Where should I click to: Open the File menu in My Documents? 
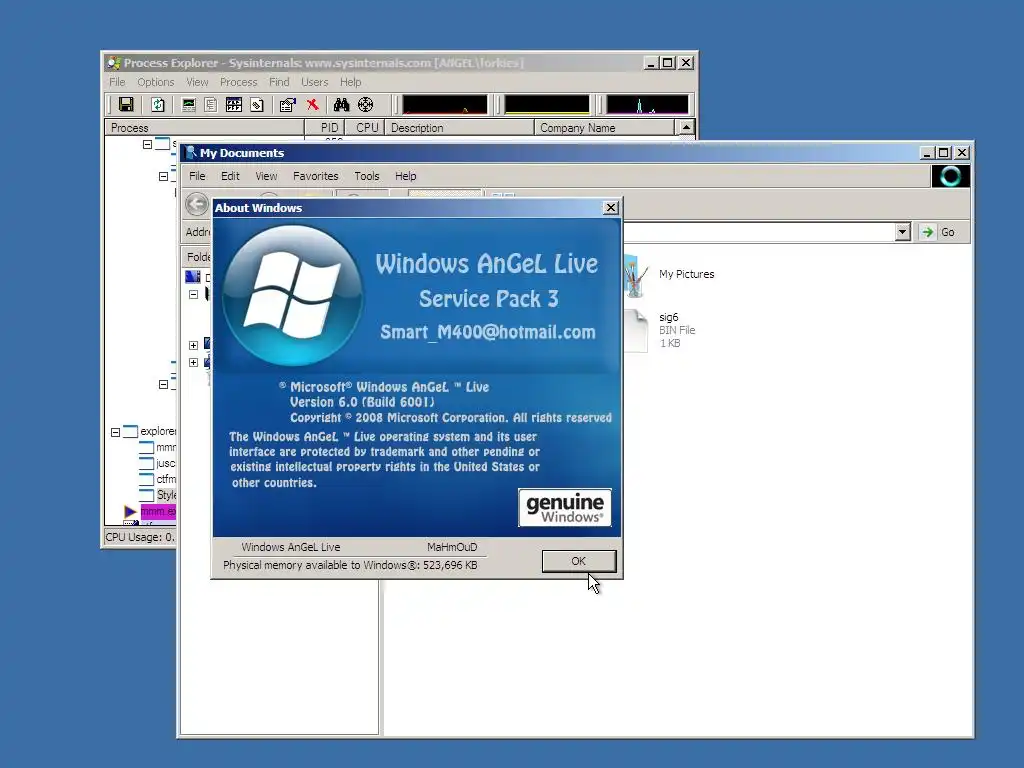point(197,176)
